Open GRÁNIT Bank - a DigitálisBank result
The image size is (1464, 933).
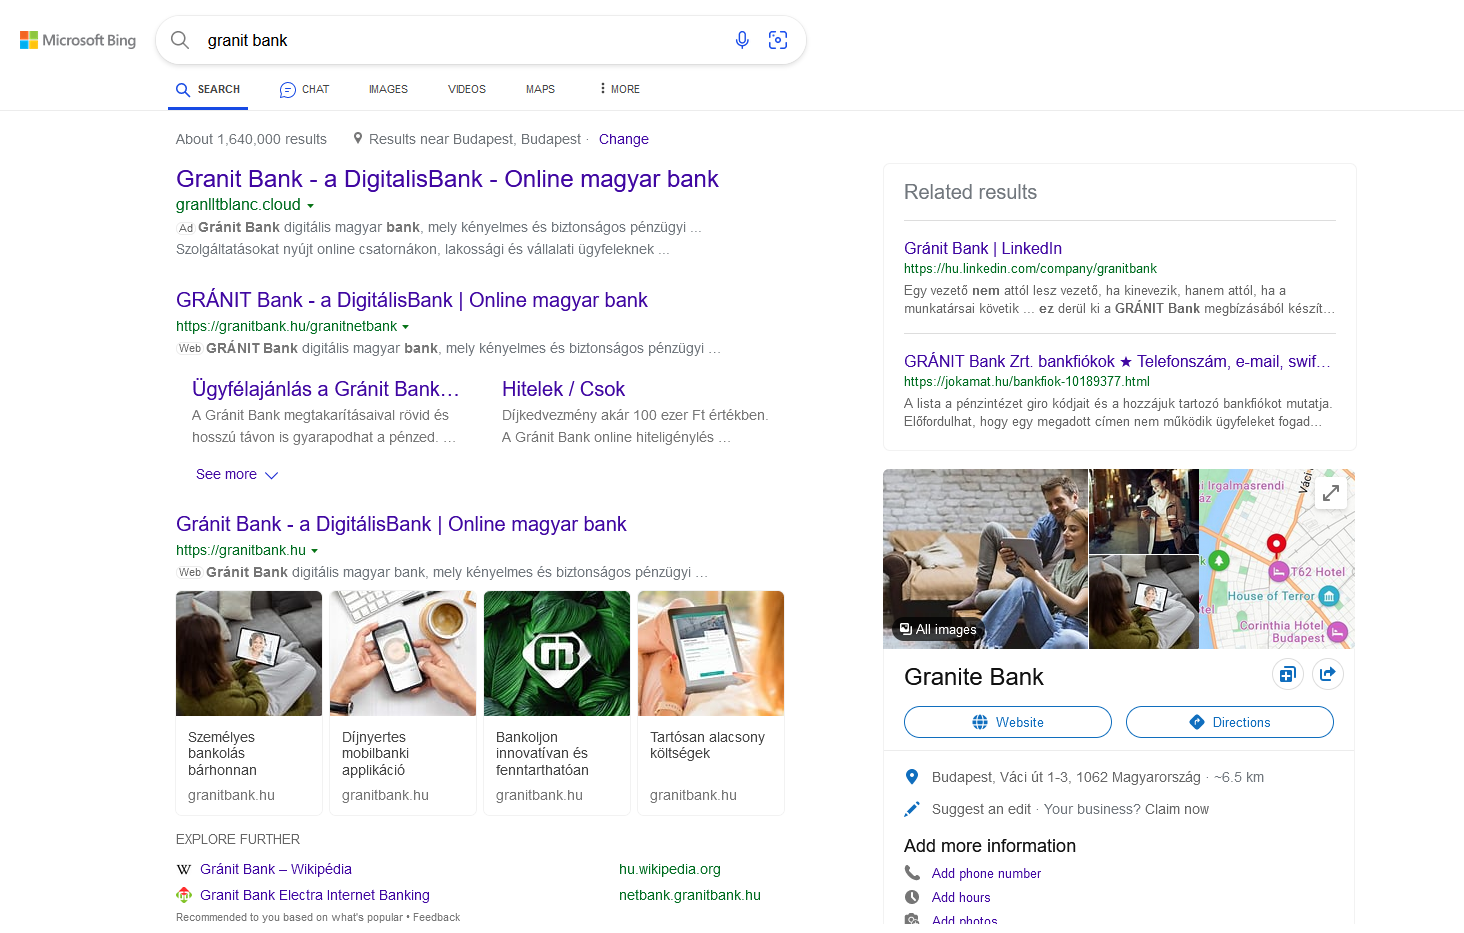coord(412,300)
